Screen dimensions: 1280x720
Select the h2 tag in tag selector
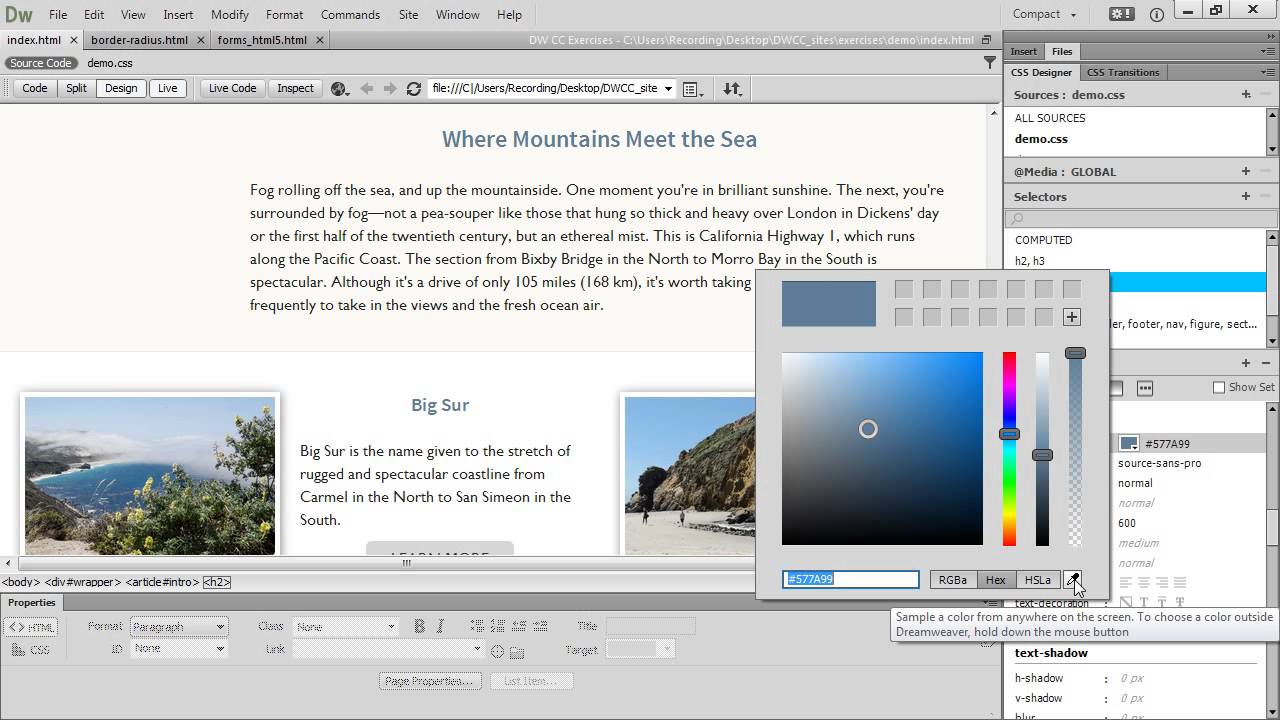(217, 582)
